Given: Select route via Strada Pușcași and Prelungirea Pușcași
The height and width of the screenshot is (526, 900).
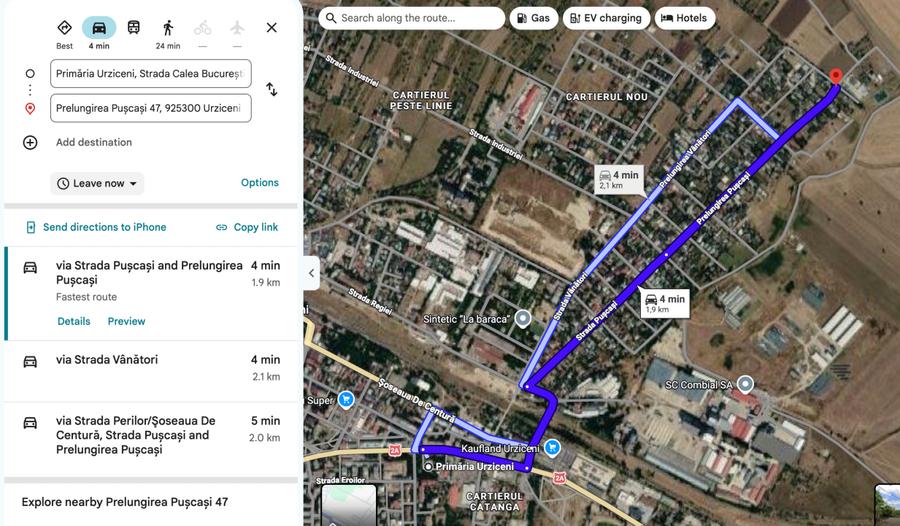Looking at the screenshot, I should pyautogui.click(x=152, y=293).
